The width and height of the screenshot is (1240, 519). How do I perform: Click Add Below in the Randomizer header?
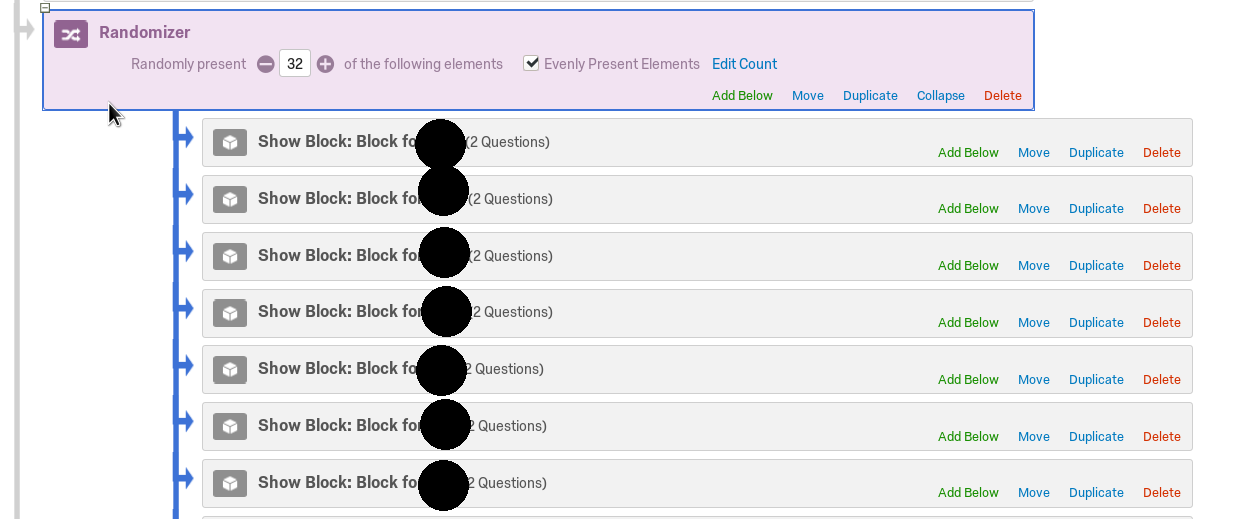(742, 96)
